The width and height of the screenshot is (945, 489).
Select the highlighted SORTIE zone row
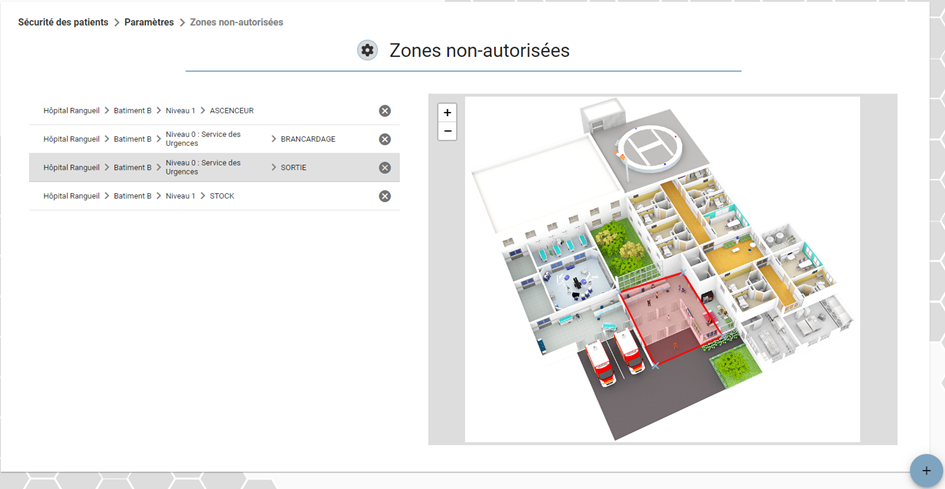(x=214, y=168)
